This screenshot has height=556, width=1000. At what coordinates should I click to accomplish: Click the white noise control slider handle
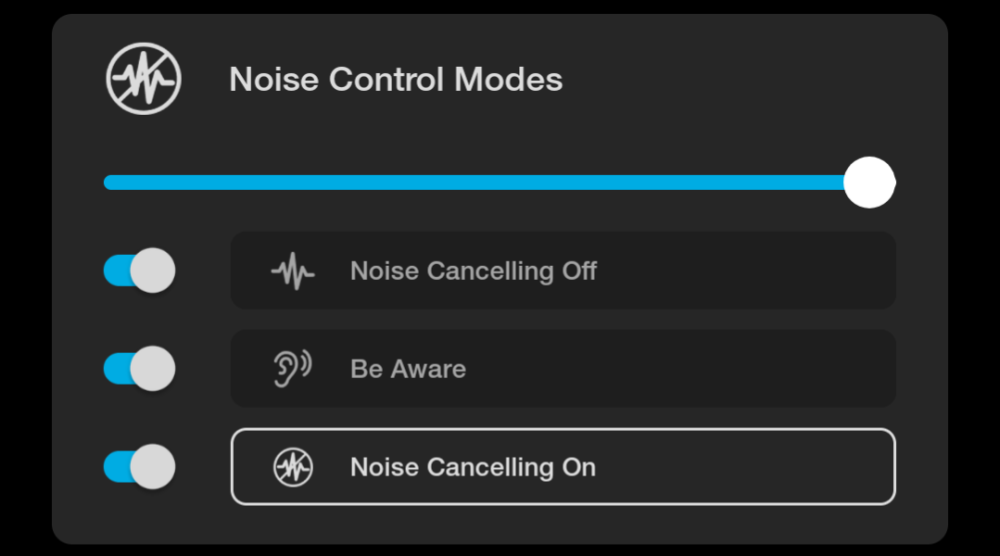point(869,182)
